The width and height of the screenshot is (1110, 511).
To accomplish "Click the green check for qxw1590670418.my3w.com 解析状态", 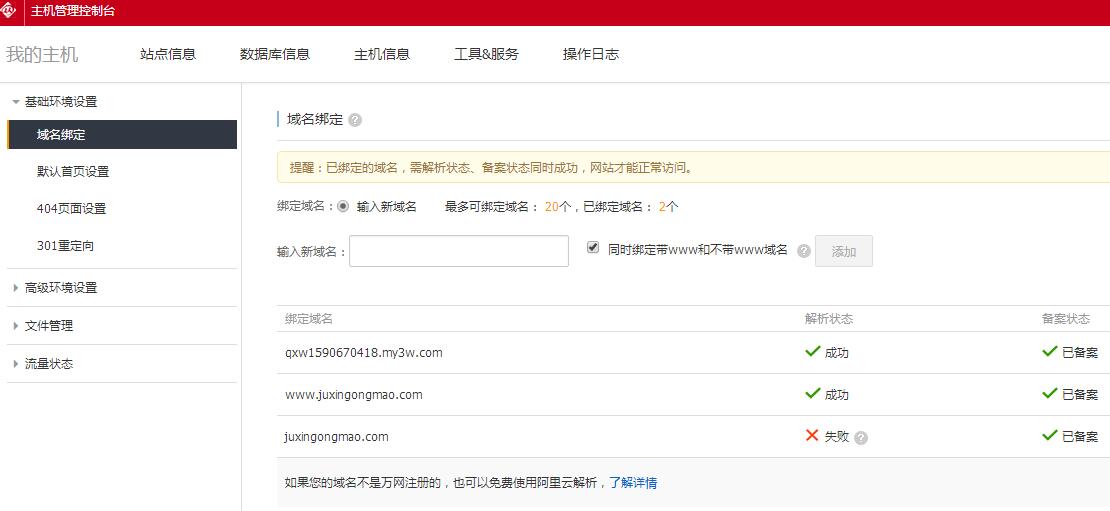I will [x=812, y=352].
